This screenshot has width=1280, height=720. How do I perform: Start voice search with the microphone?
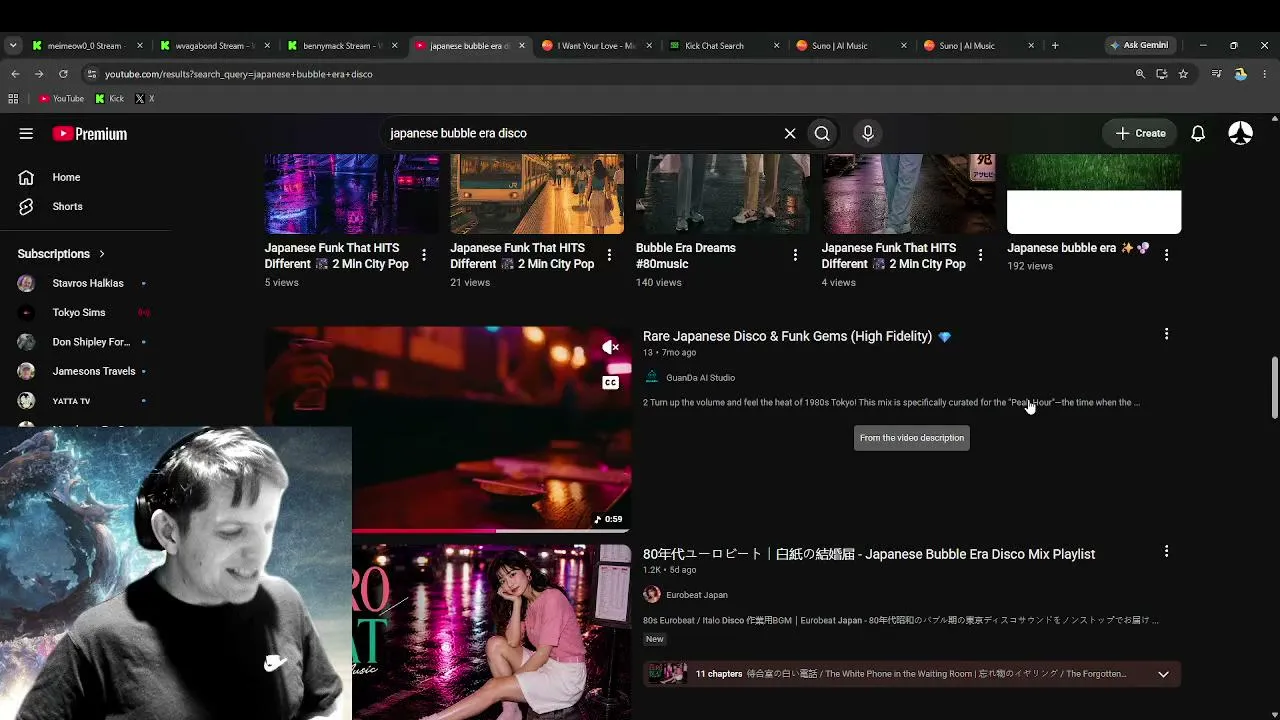(x=868, y=133)
